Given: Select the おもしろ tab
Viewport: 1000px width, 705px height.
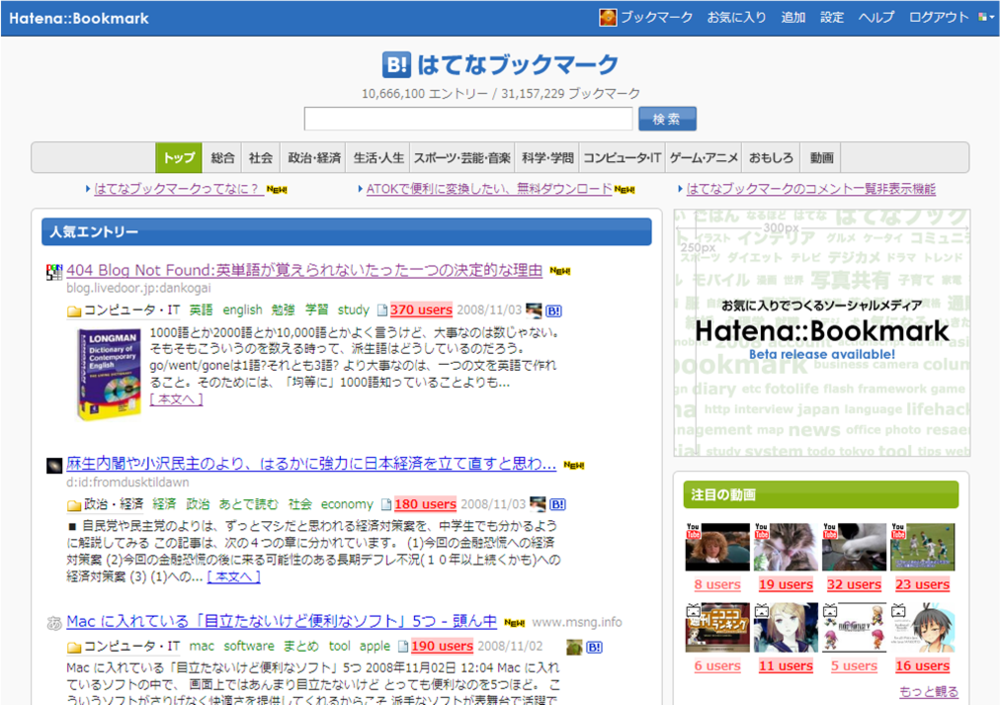Looking at the screenshot, I should click(771, 158).
